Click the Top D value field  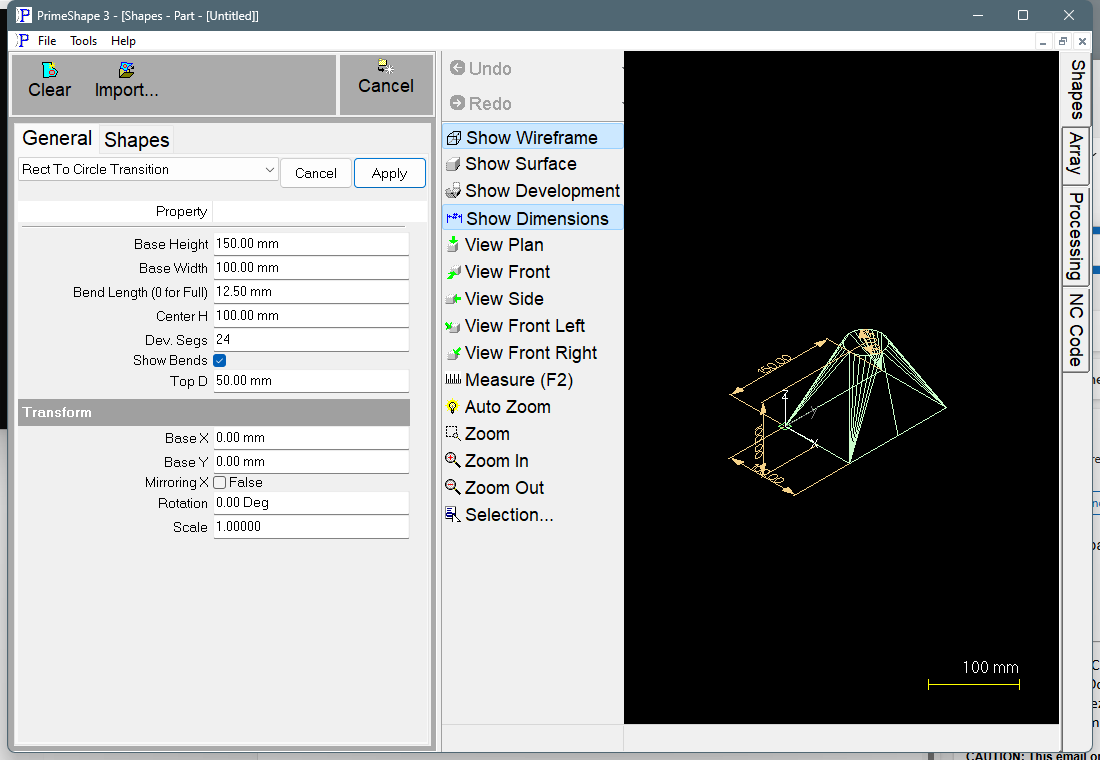[311, 381]
